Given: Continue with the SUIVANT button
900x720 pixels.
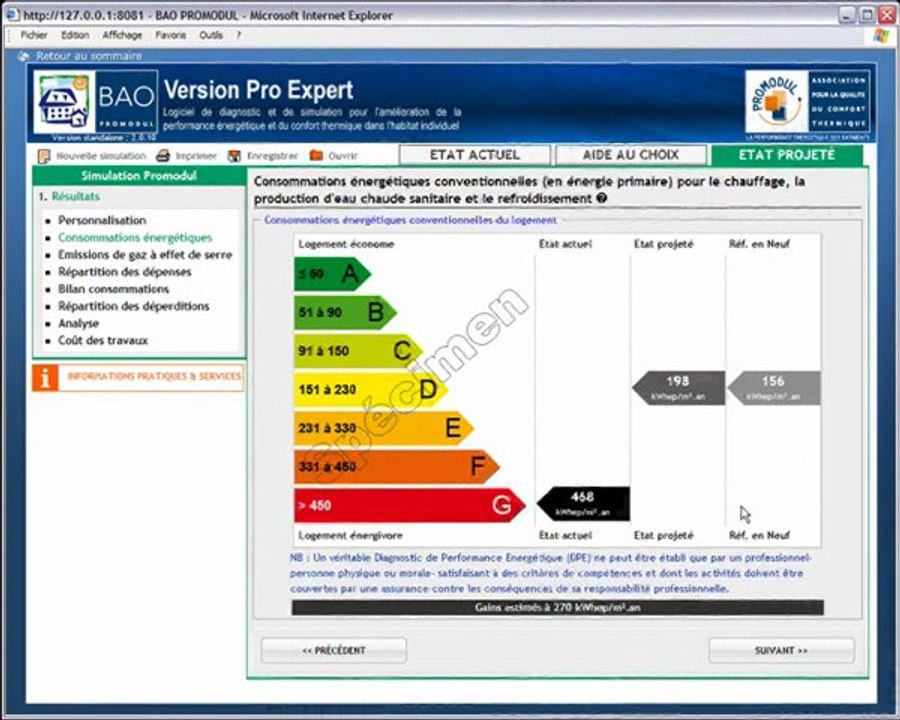Looking at the screenshot, I should pos(781,651).
